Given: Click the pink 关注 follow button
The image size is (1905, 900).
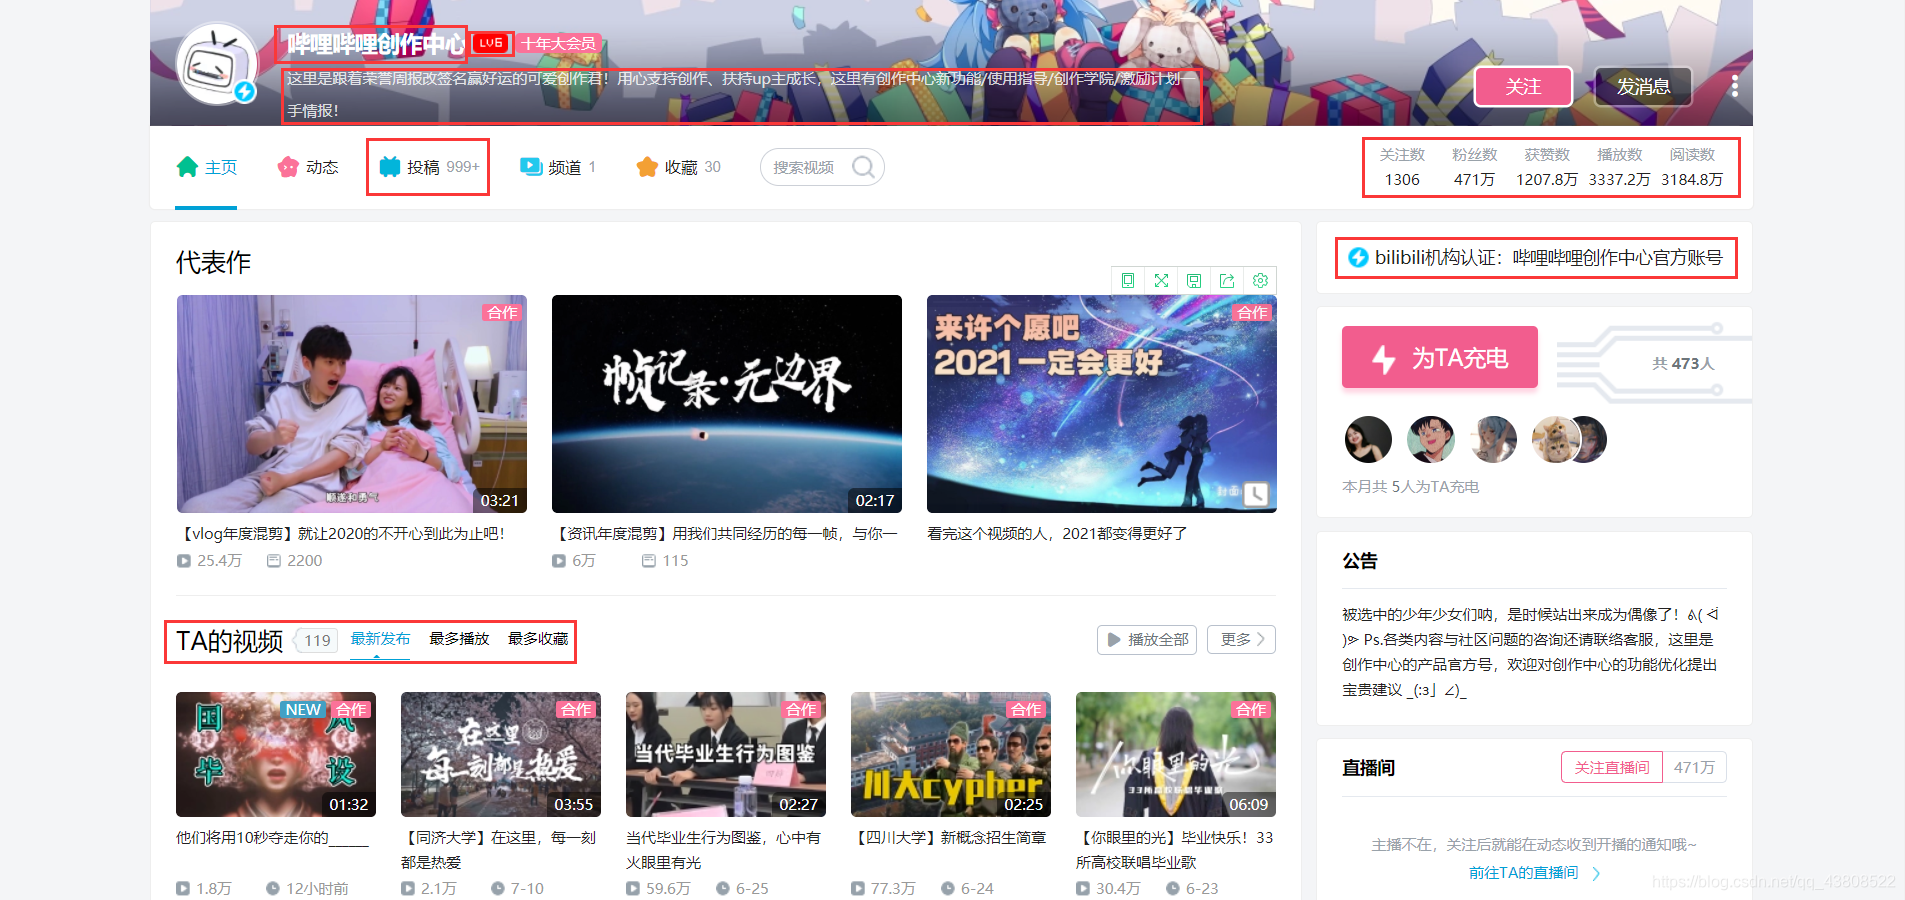Looking at the screenshot, I should (1523, 87).
